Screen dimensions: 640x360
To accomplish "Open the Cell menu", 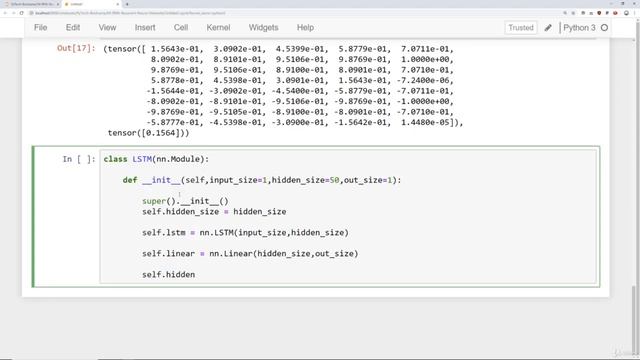I will pyautogui.click(x=180, y=28).
